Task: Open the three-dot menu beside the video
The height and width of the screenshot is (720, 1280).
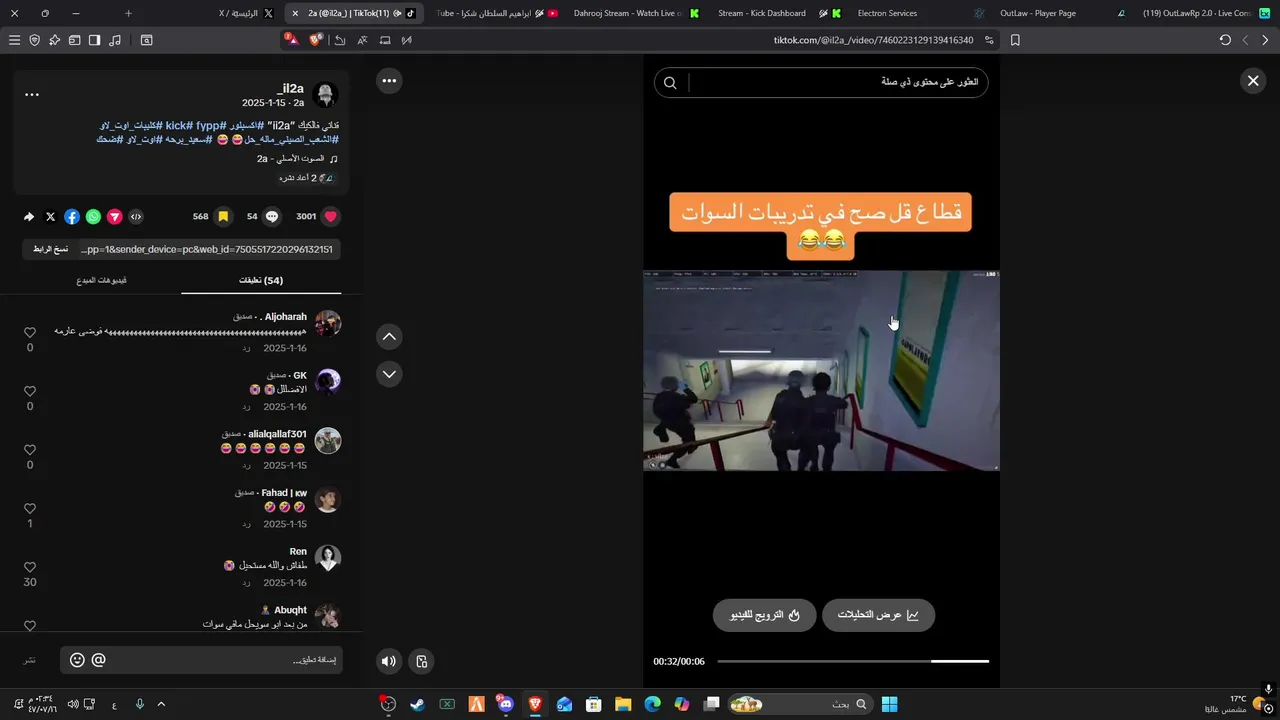Action: click(389, 81)
